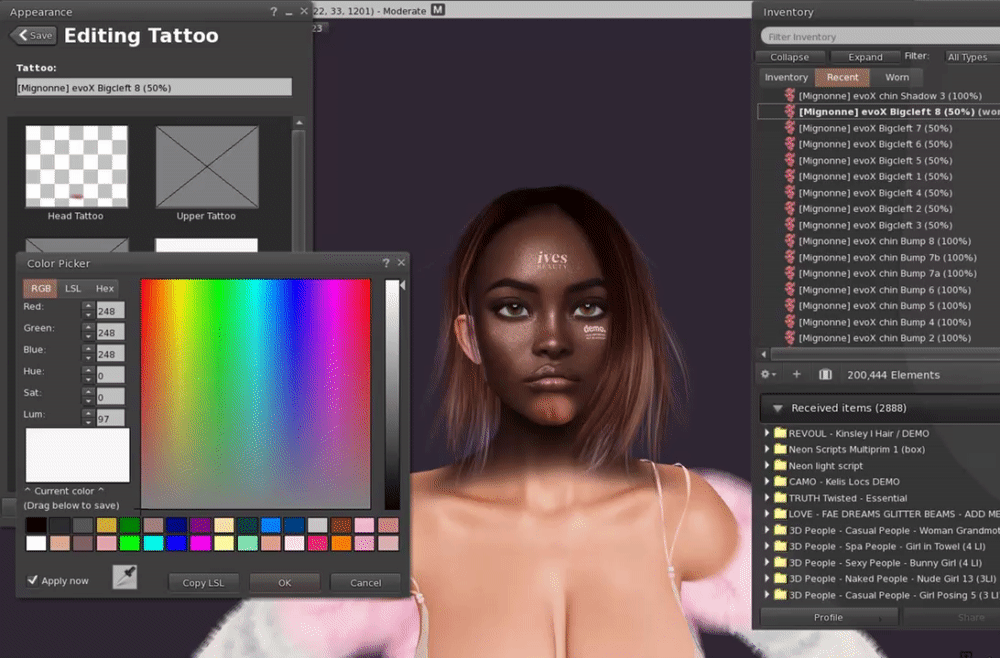Decrease the Green value stepper
The height and width of the screenshot is (658, 1000).
[x=89, y=337]
